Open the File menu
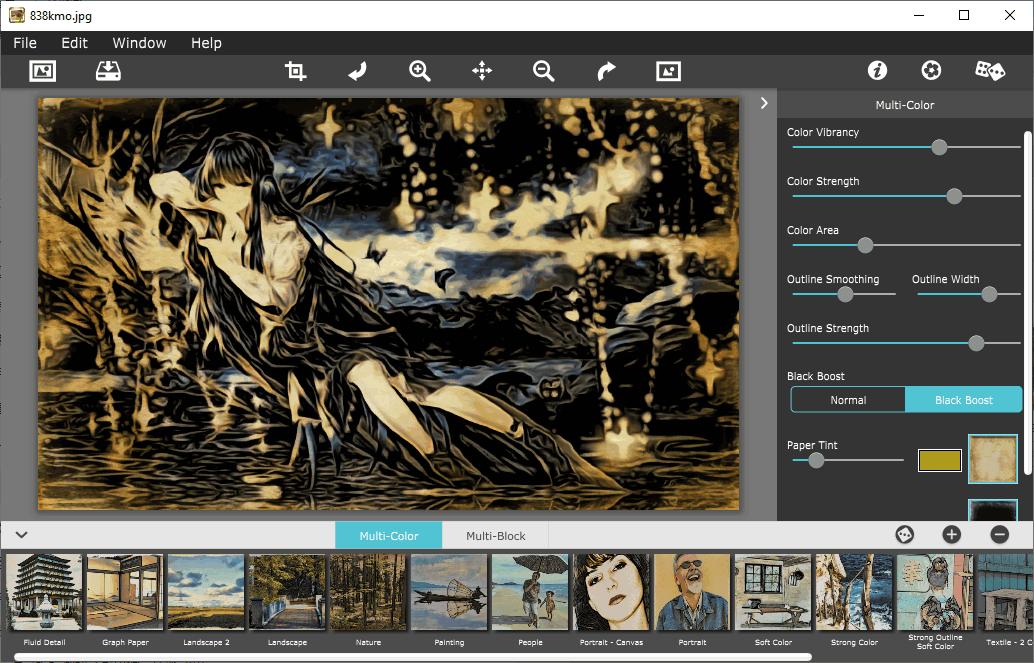The image size is (1034, 663). 25,43
